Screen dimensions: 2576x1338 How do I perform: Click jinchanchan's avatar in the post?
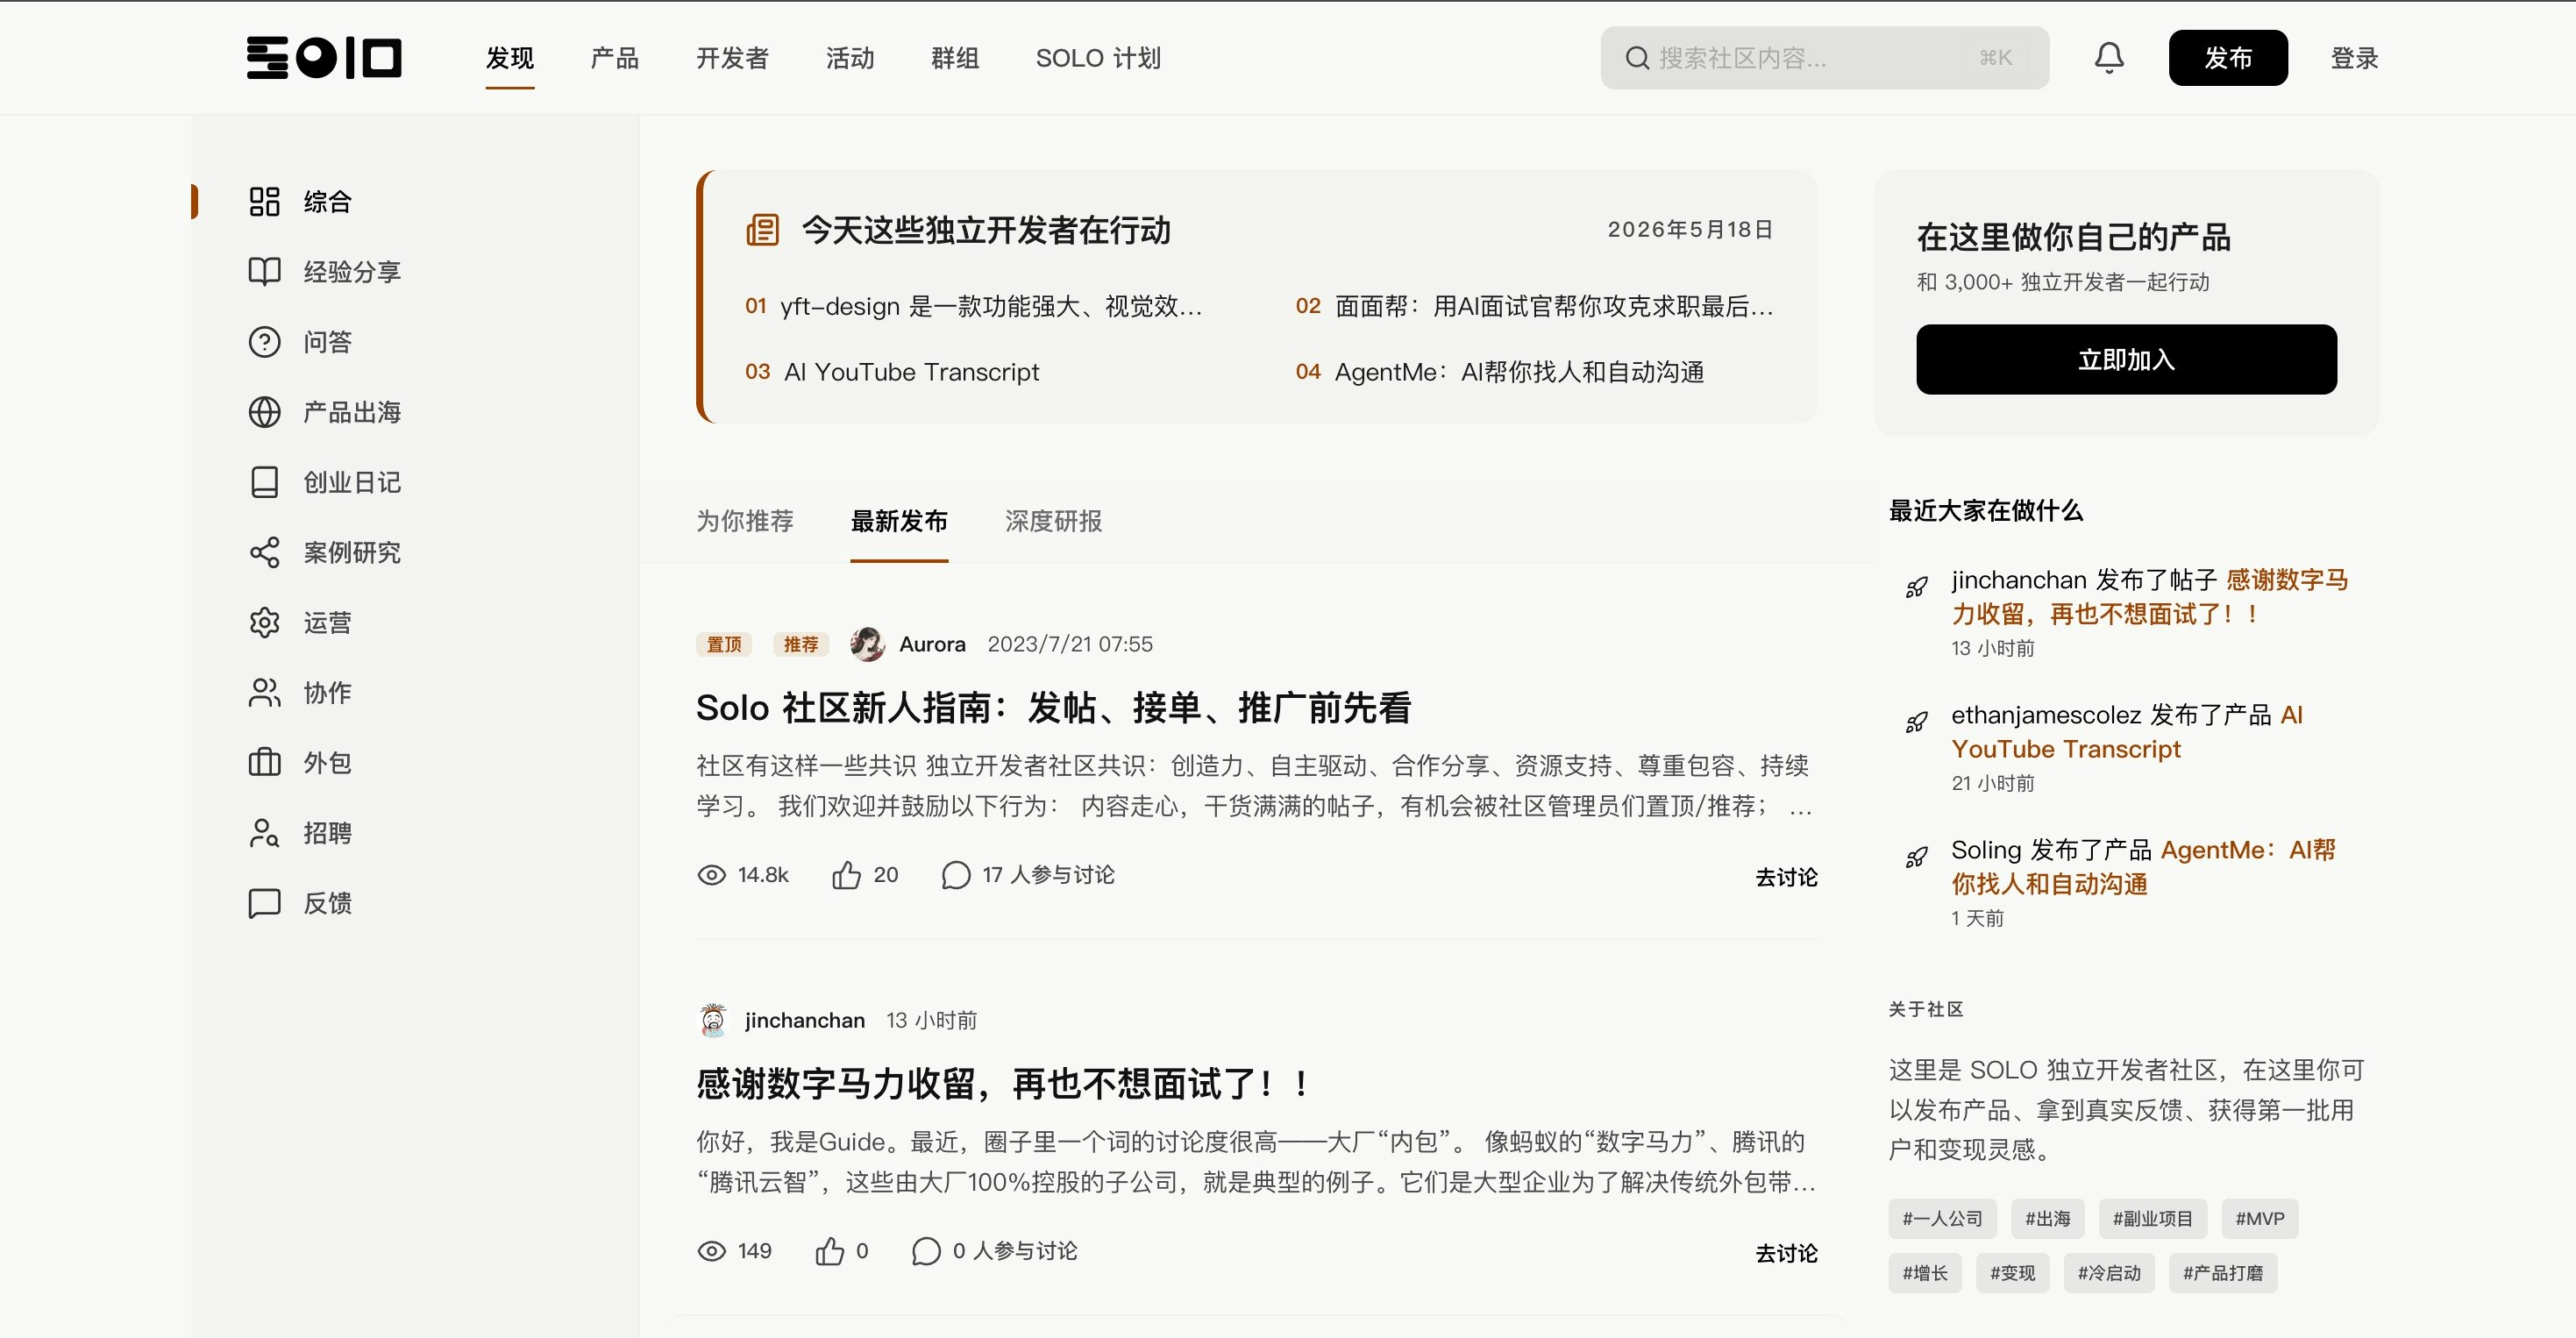coord(713,1020)
